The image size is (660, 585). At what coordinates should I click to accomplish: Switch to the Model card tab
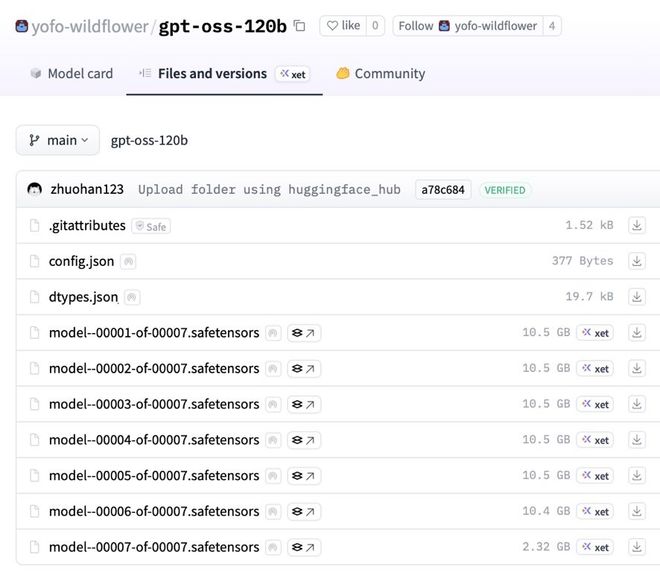72,74
